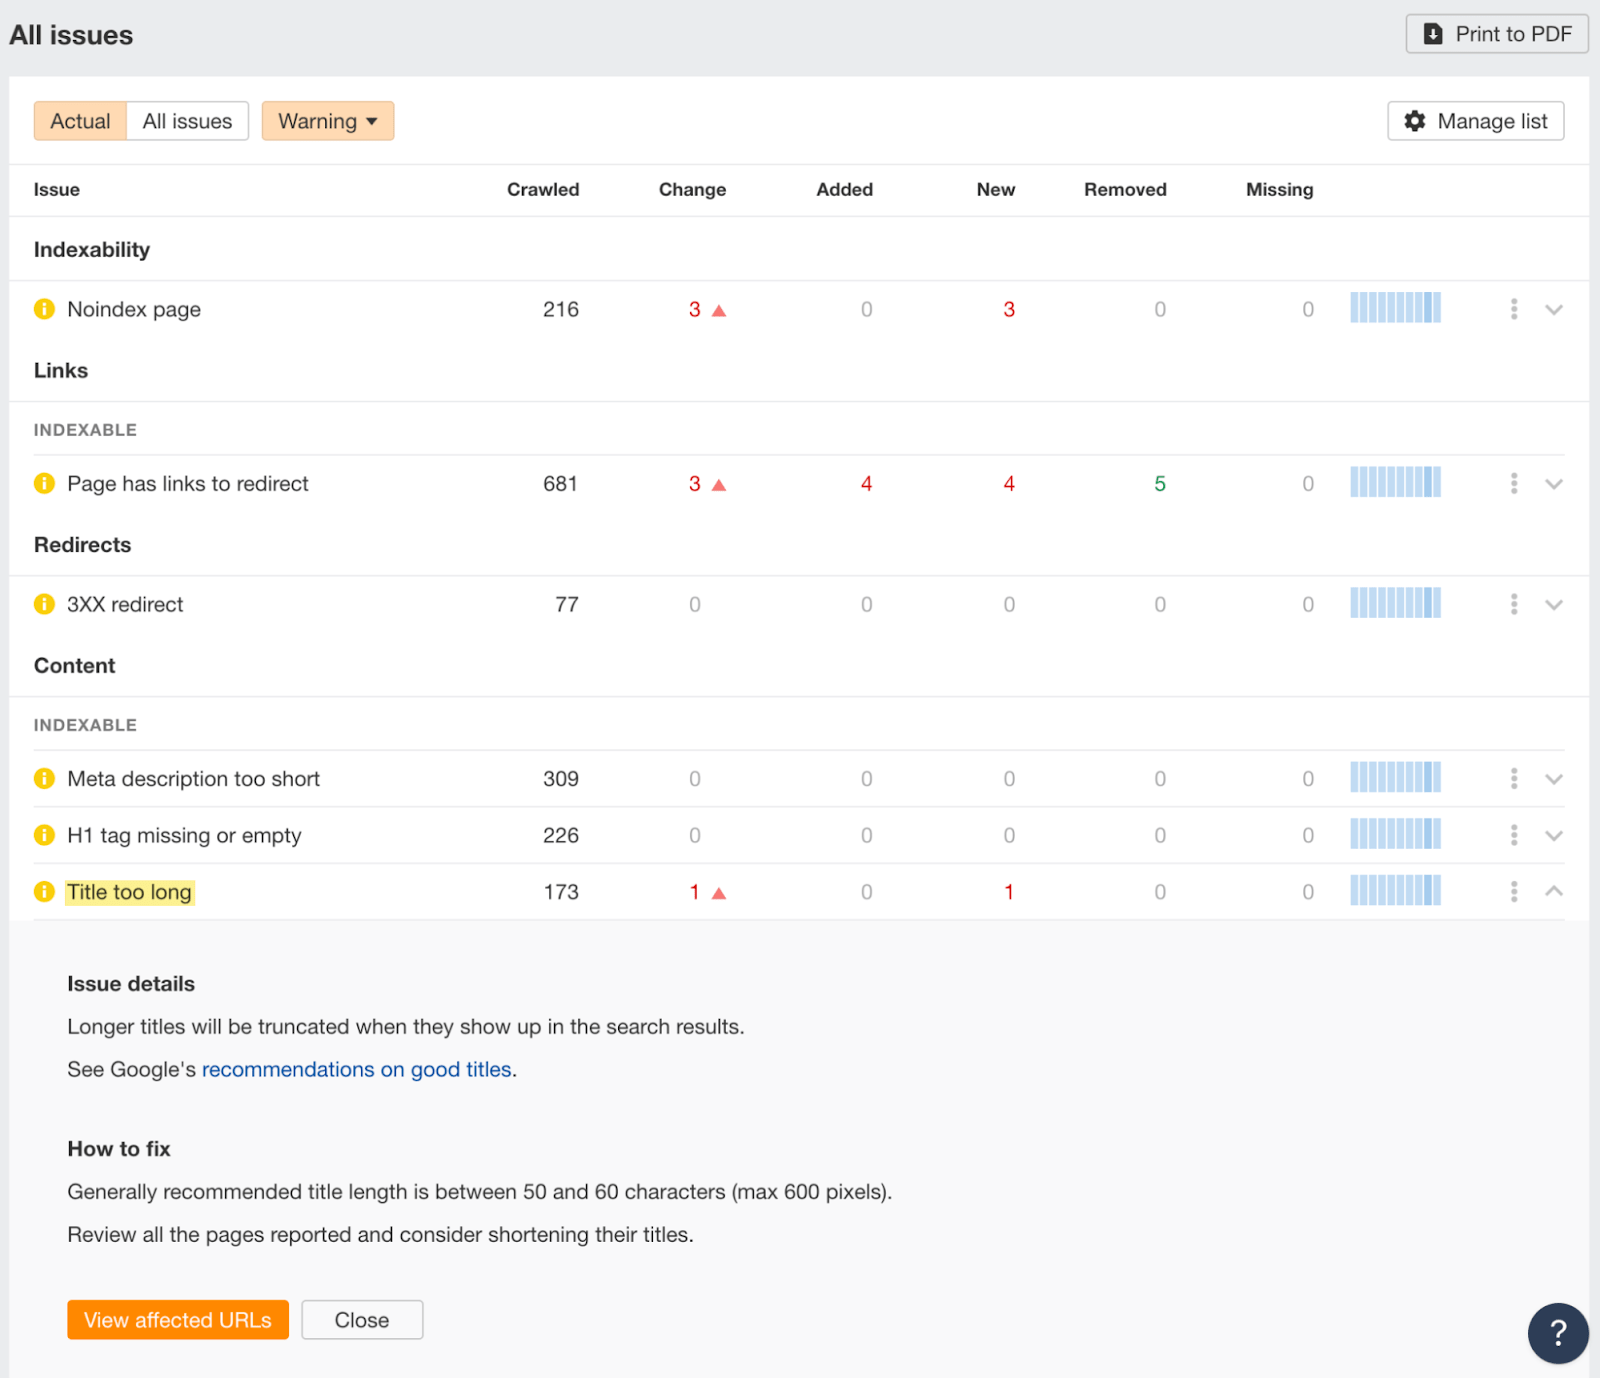Screen dimensions: 1600x1378
Task: Open the three-dot menu for Page has links to redirect
Action: [1513, 483]
